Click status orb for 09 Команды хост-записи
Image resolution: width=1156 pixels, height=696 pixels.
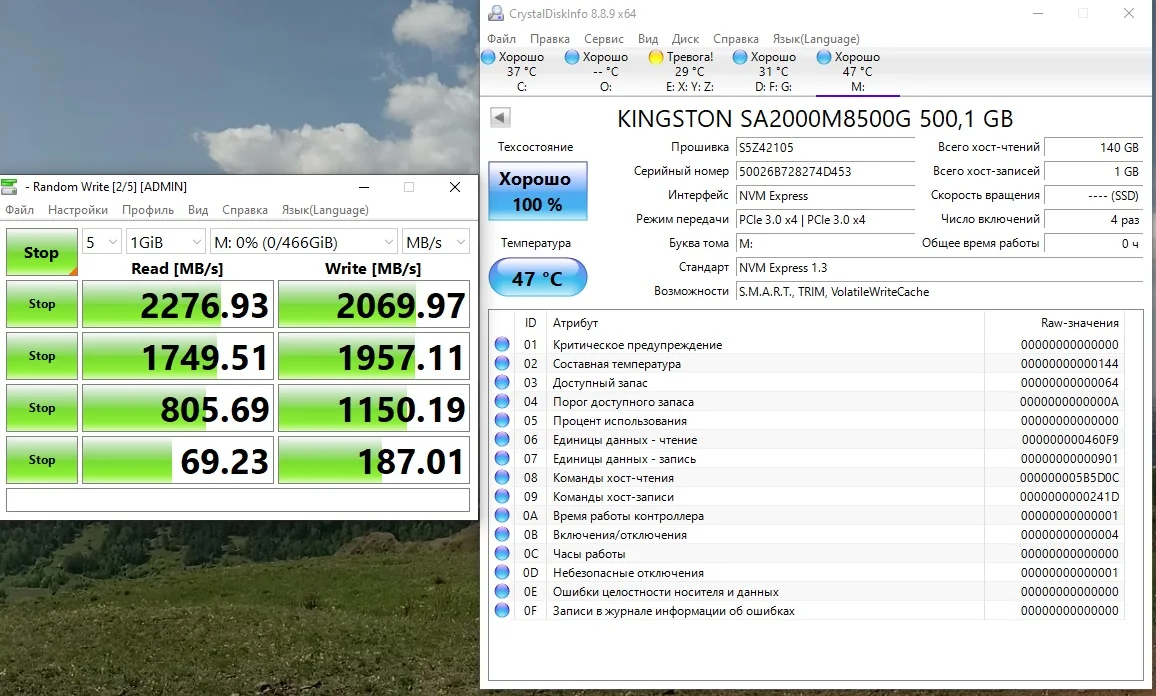pos(502,497)
